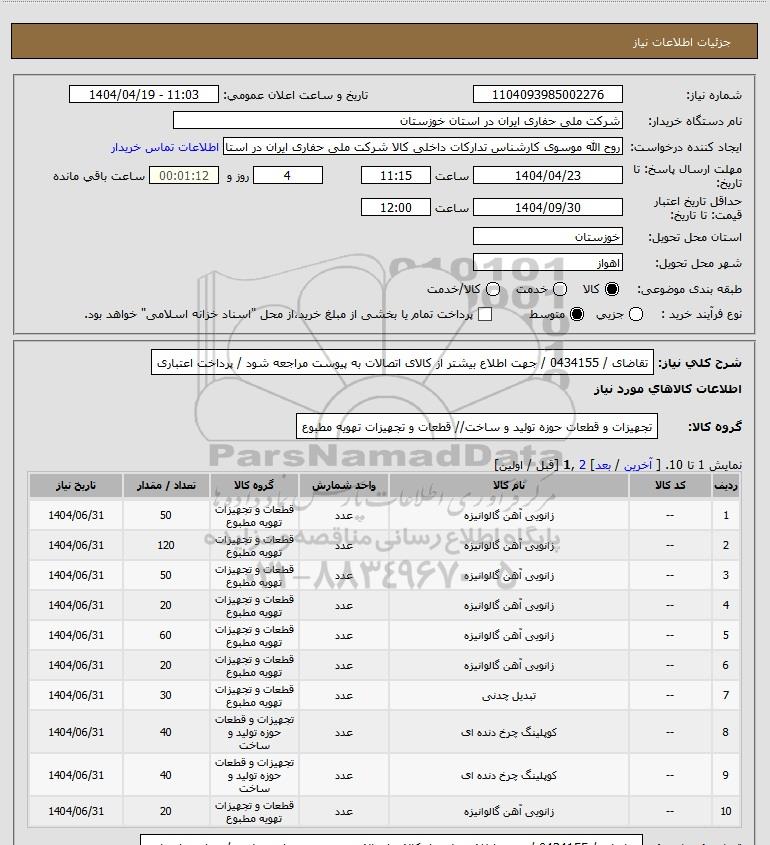Click the need number field 1104093985002276

547,94
